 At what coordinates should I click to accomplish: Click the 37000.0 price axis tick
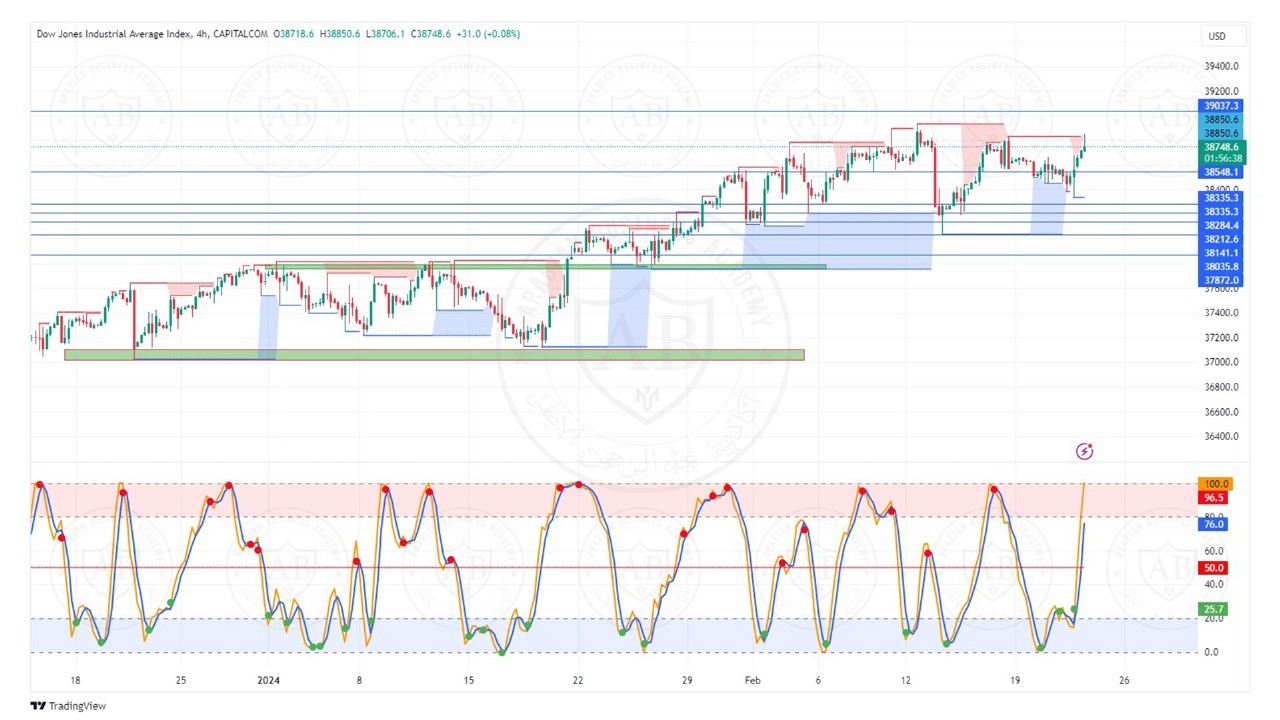point(1221,362)
